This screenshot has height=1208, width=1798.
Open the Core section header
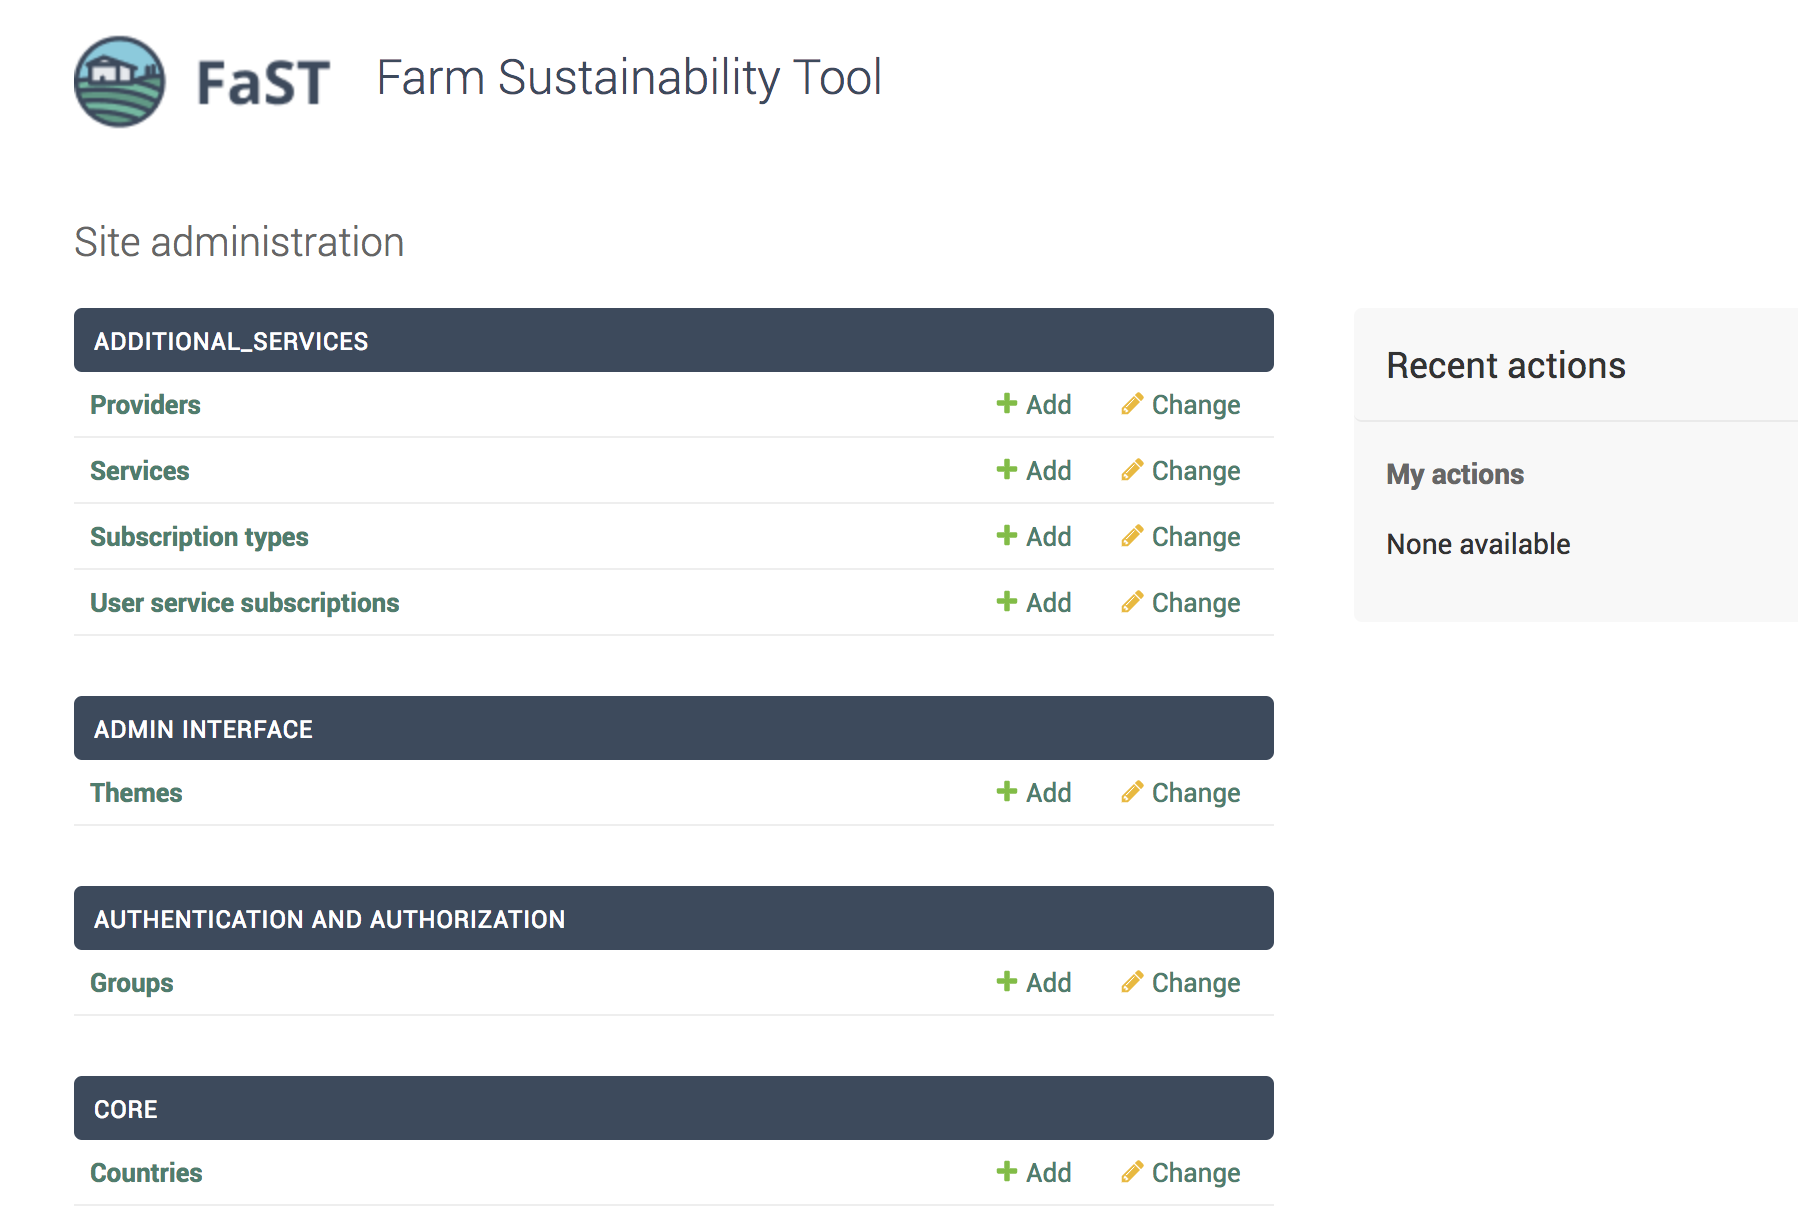pyautogui.click(x=126, y=1109)
